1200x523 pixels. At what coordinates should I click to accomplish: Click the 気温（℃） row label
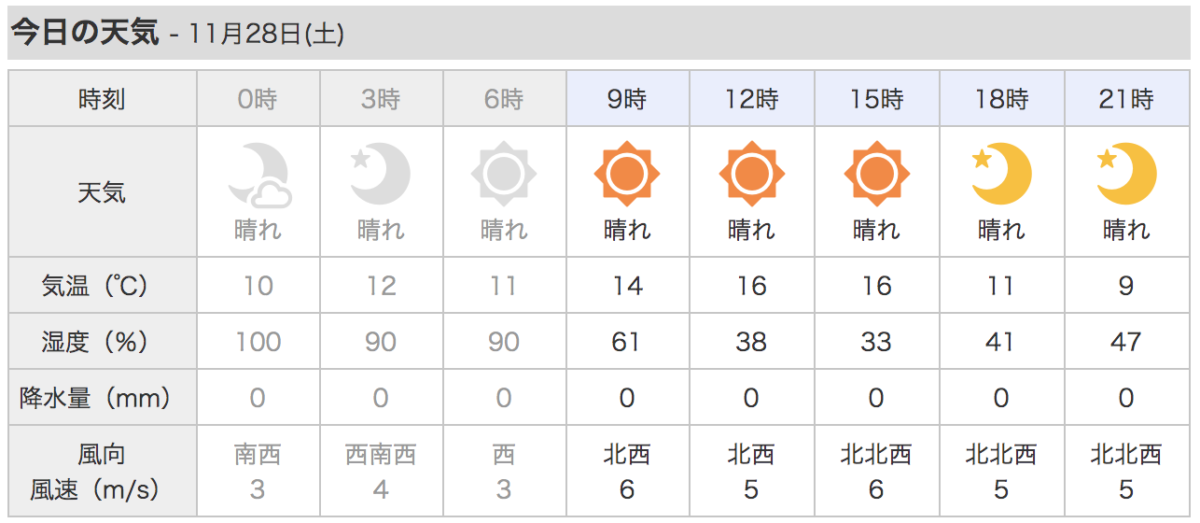coord(102,286)
